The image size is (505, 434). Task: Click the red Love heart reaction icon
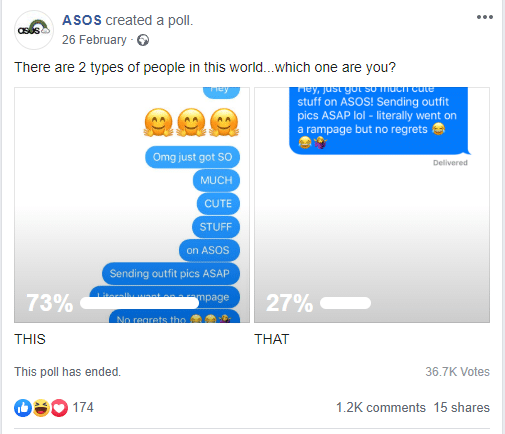pyautogui.click(x=59, y=408)
